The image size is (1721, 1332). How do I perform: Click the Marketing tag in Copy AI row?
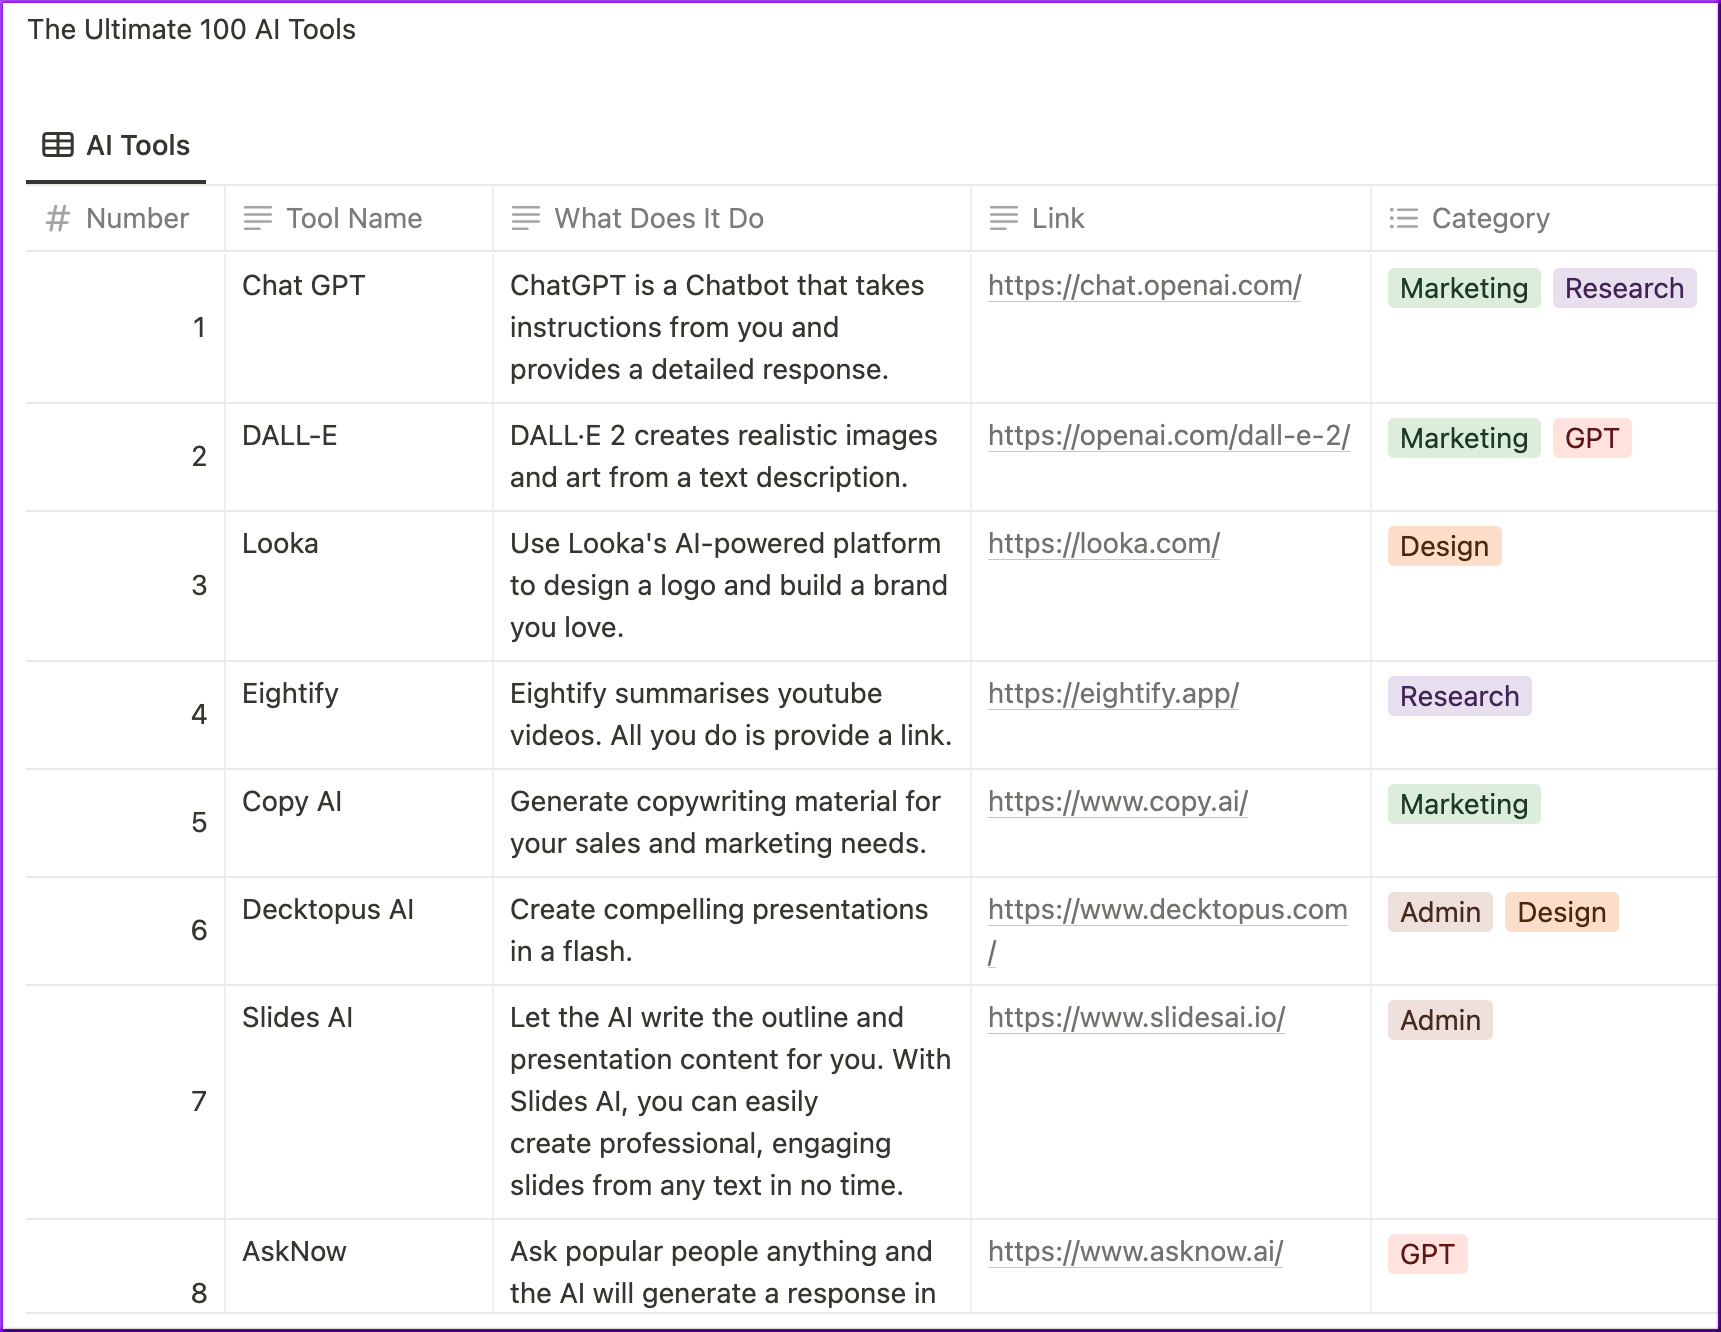tap(1464, 804)
